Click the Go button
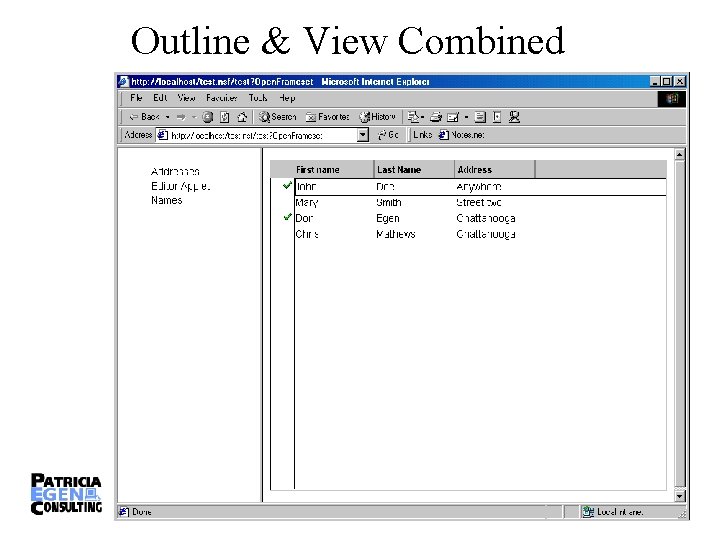Screen dimensions: 720x540 pos(388,135)
